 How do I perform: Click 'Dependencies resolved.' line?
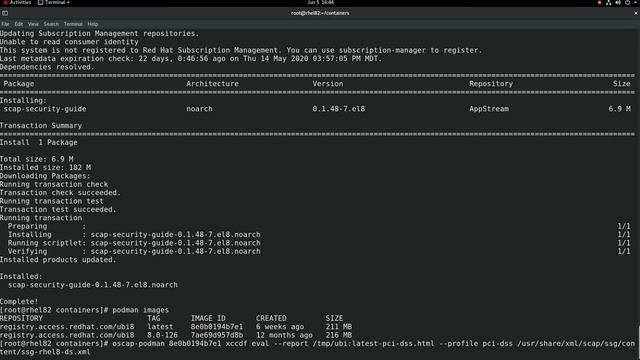[x=47, y=67]
